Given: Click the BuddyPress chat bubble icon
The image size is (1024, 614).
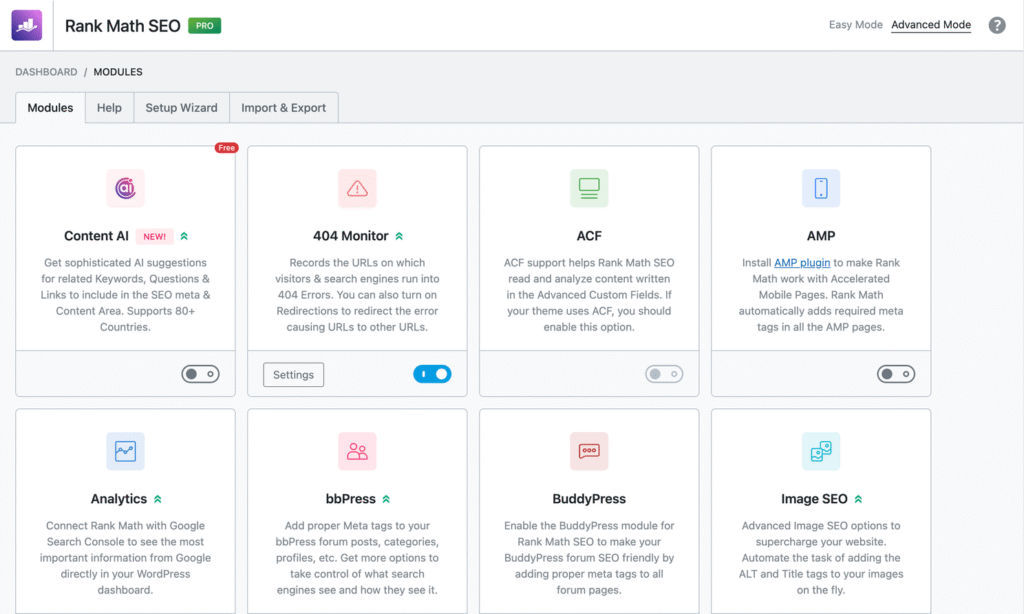Looking at the screenshot, I should tap(589, 451).
